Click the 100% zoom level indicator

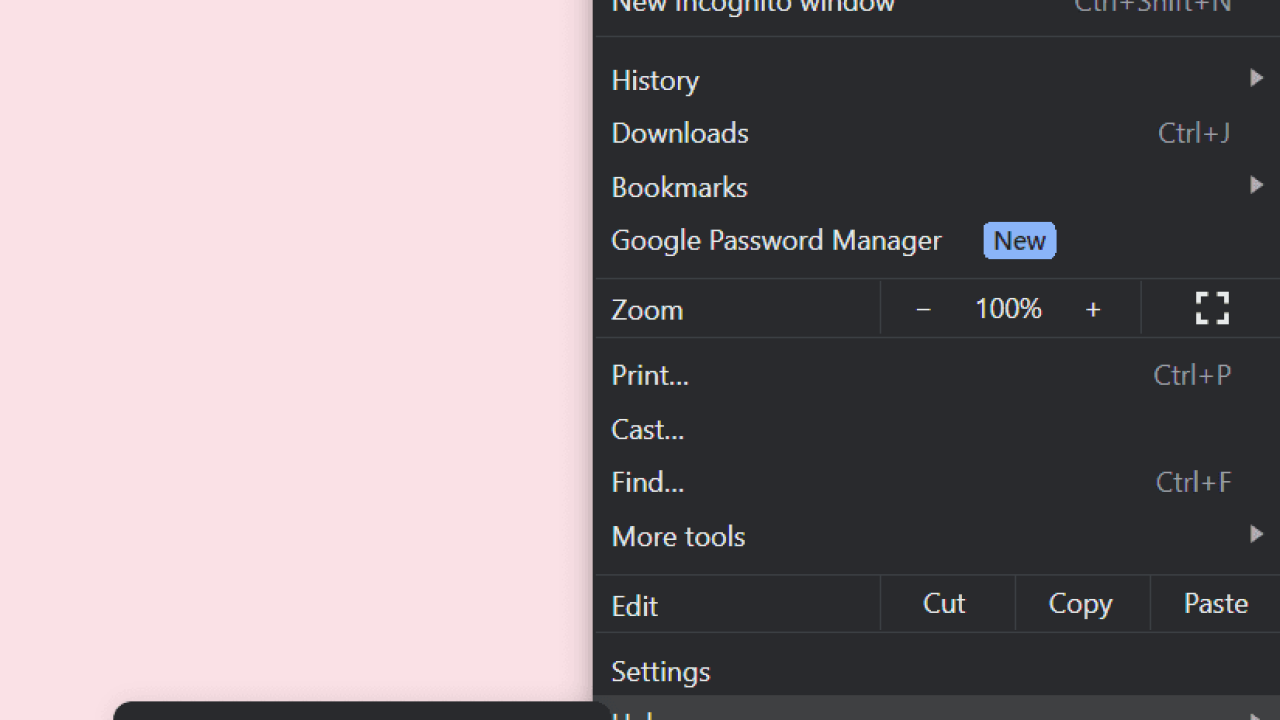point(1007,308)
